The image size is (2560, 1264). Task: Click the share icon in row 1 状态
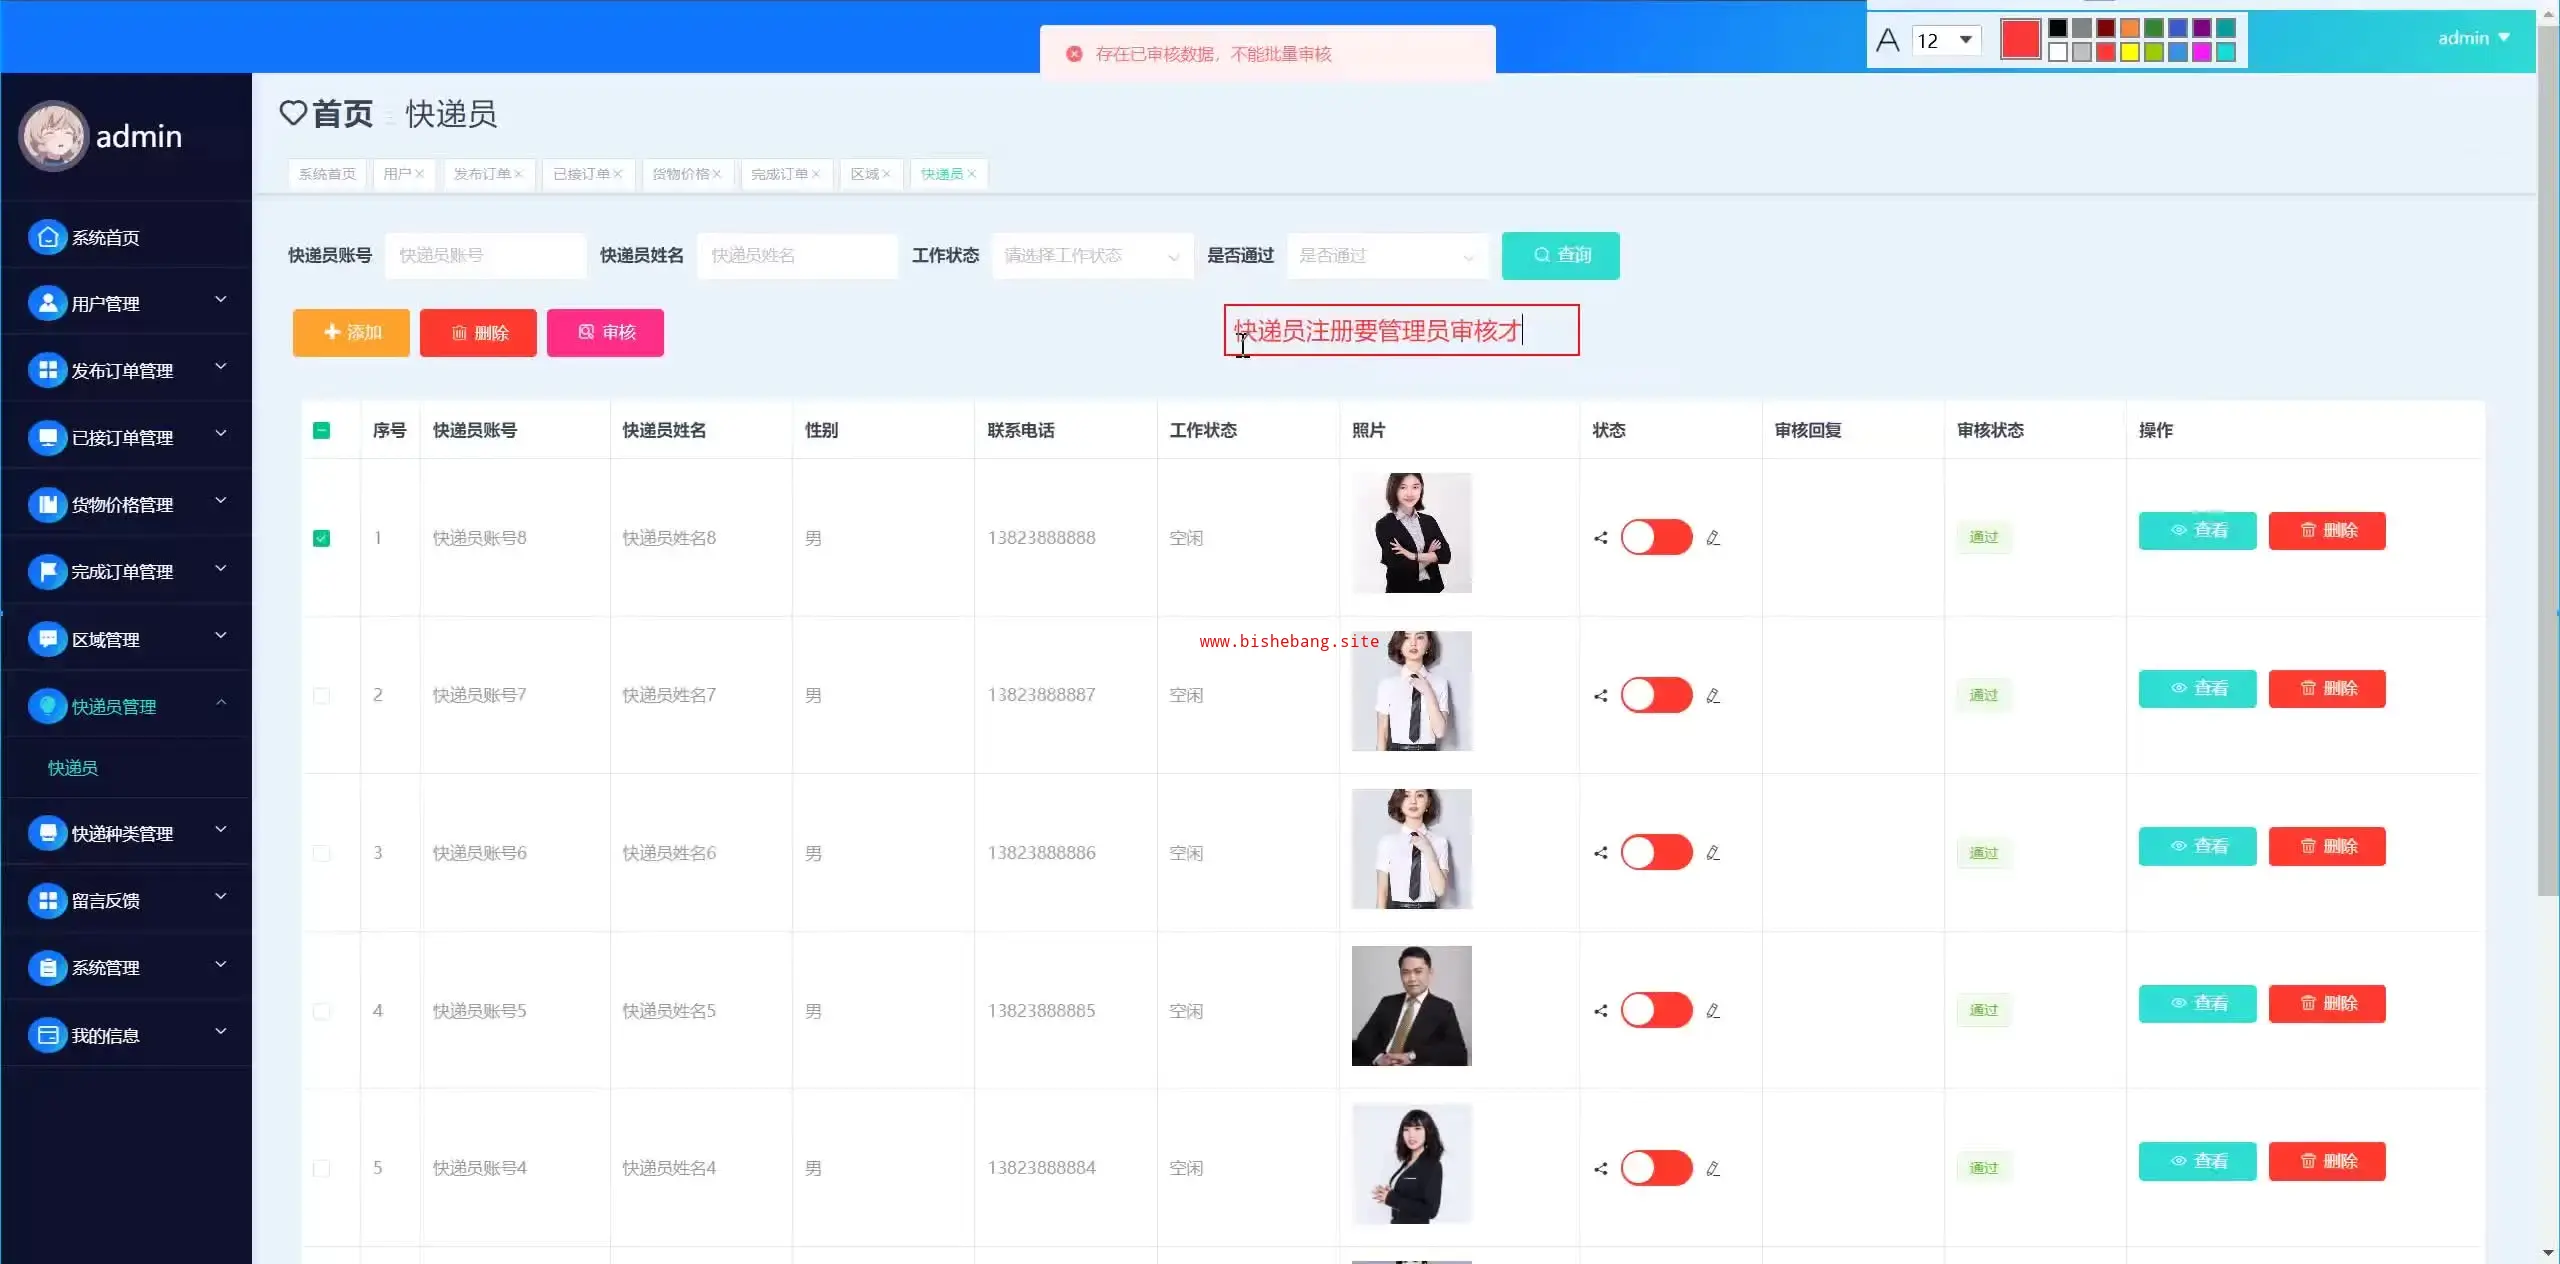(x=1600, y=538)
